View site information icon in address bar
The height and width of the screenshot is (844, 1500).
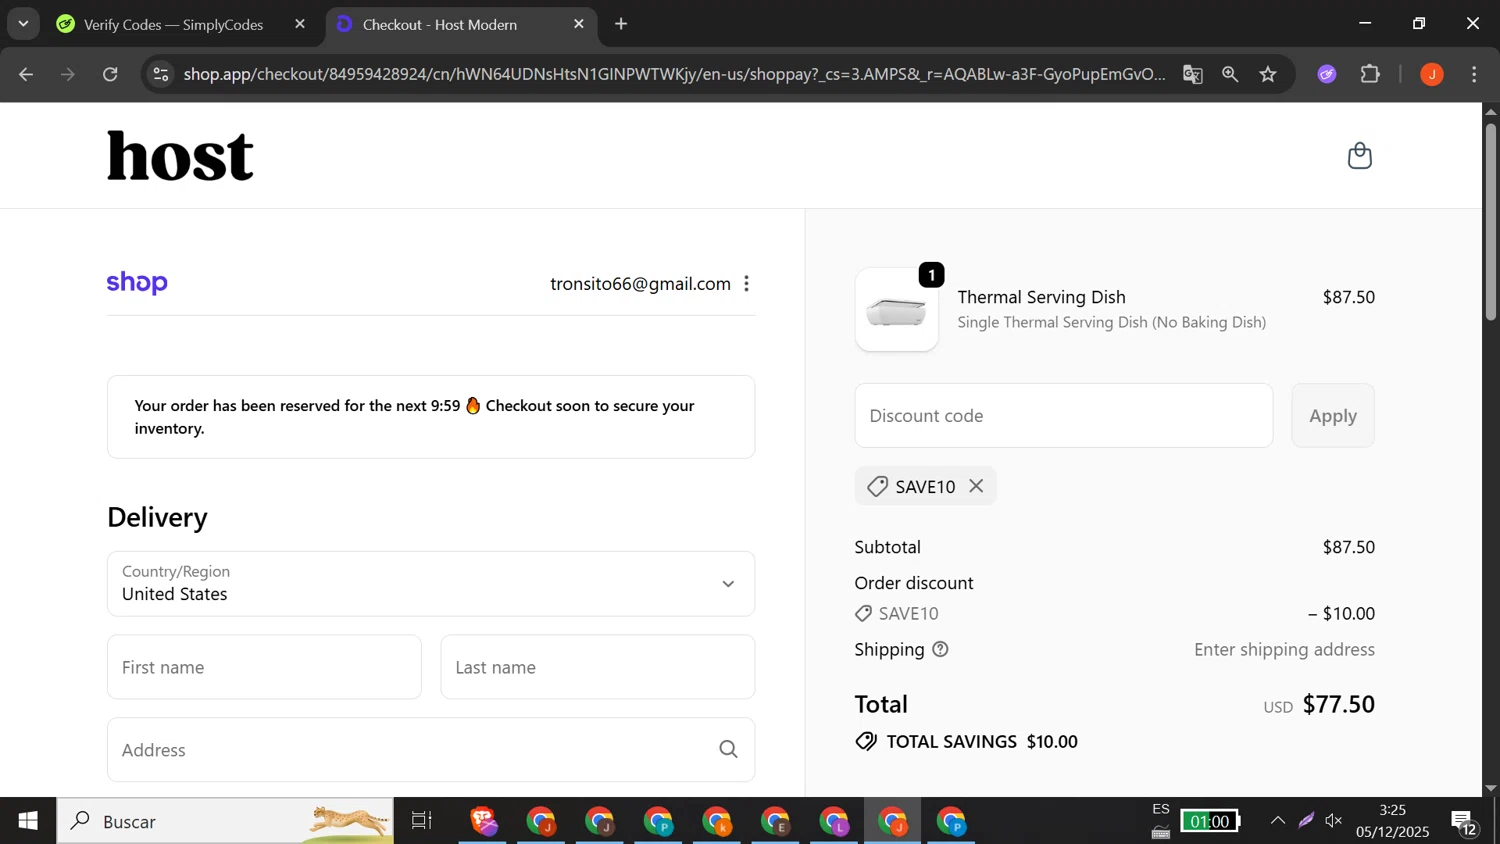click(x=161, y=74)
